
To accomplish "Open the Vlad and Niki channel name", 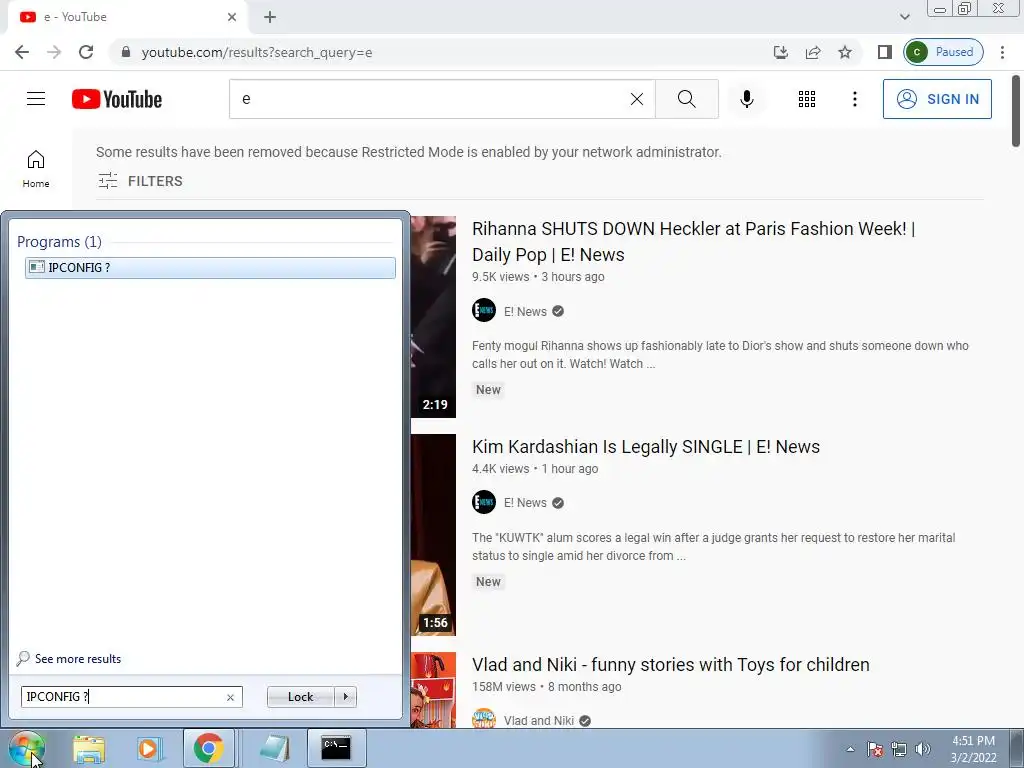I will 539,721.
